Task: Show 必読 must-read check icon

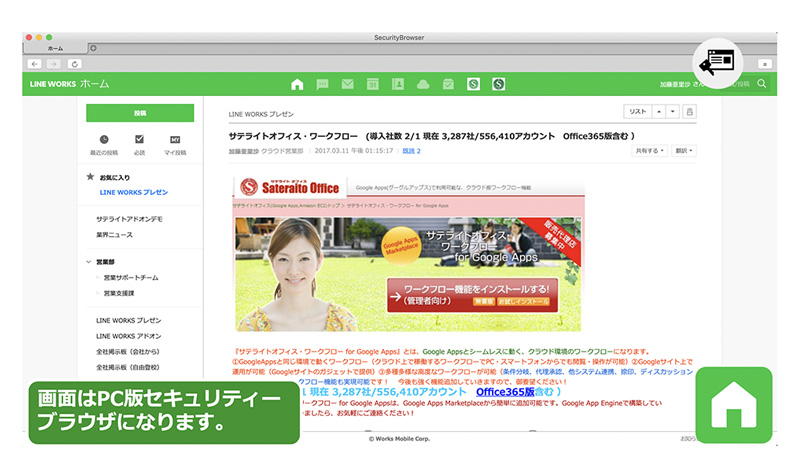Action: [x=139, y=139]
